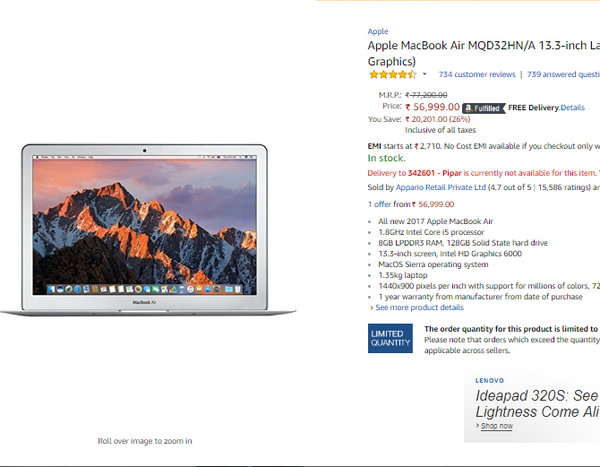The height and width of the screenshot is (467, 600).
Task: Click the Limited Quantity badge
Action: coord(390,338)
